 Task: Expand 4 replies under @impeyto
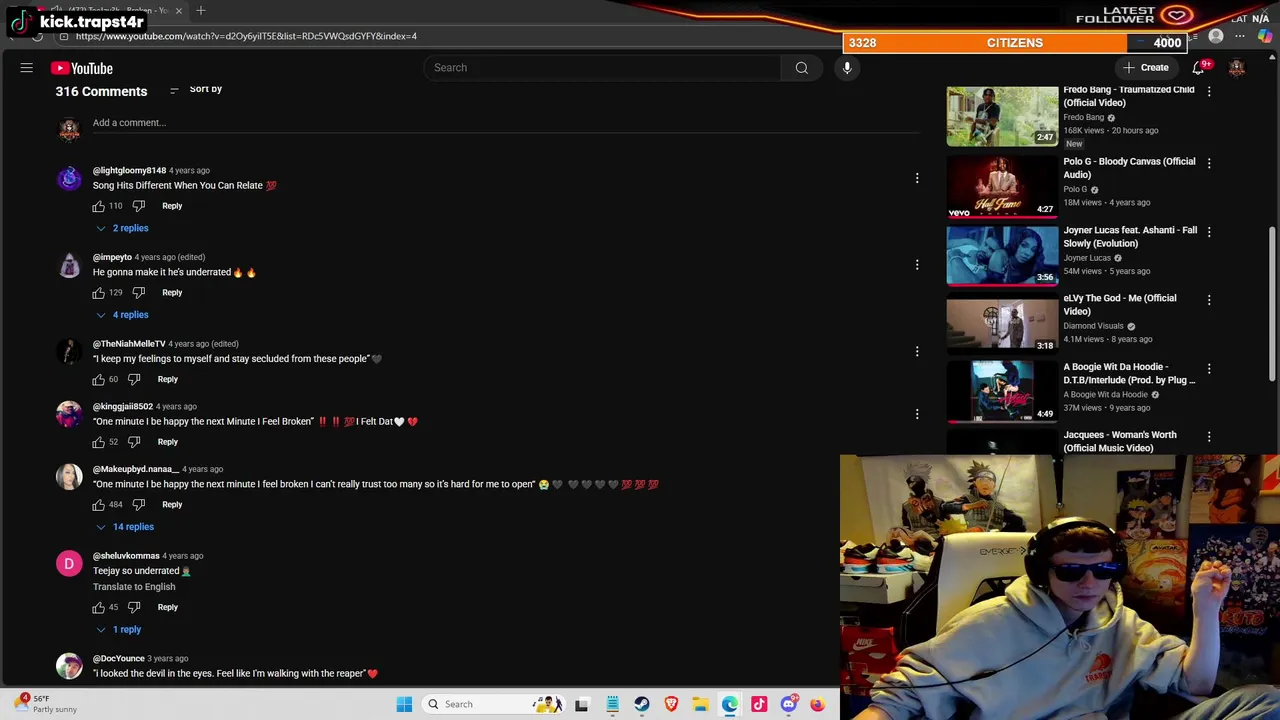coord(122,315)
